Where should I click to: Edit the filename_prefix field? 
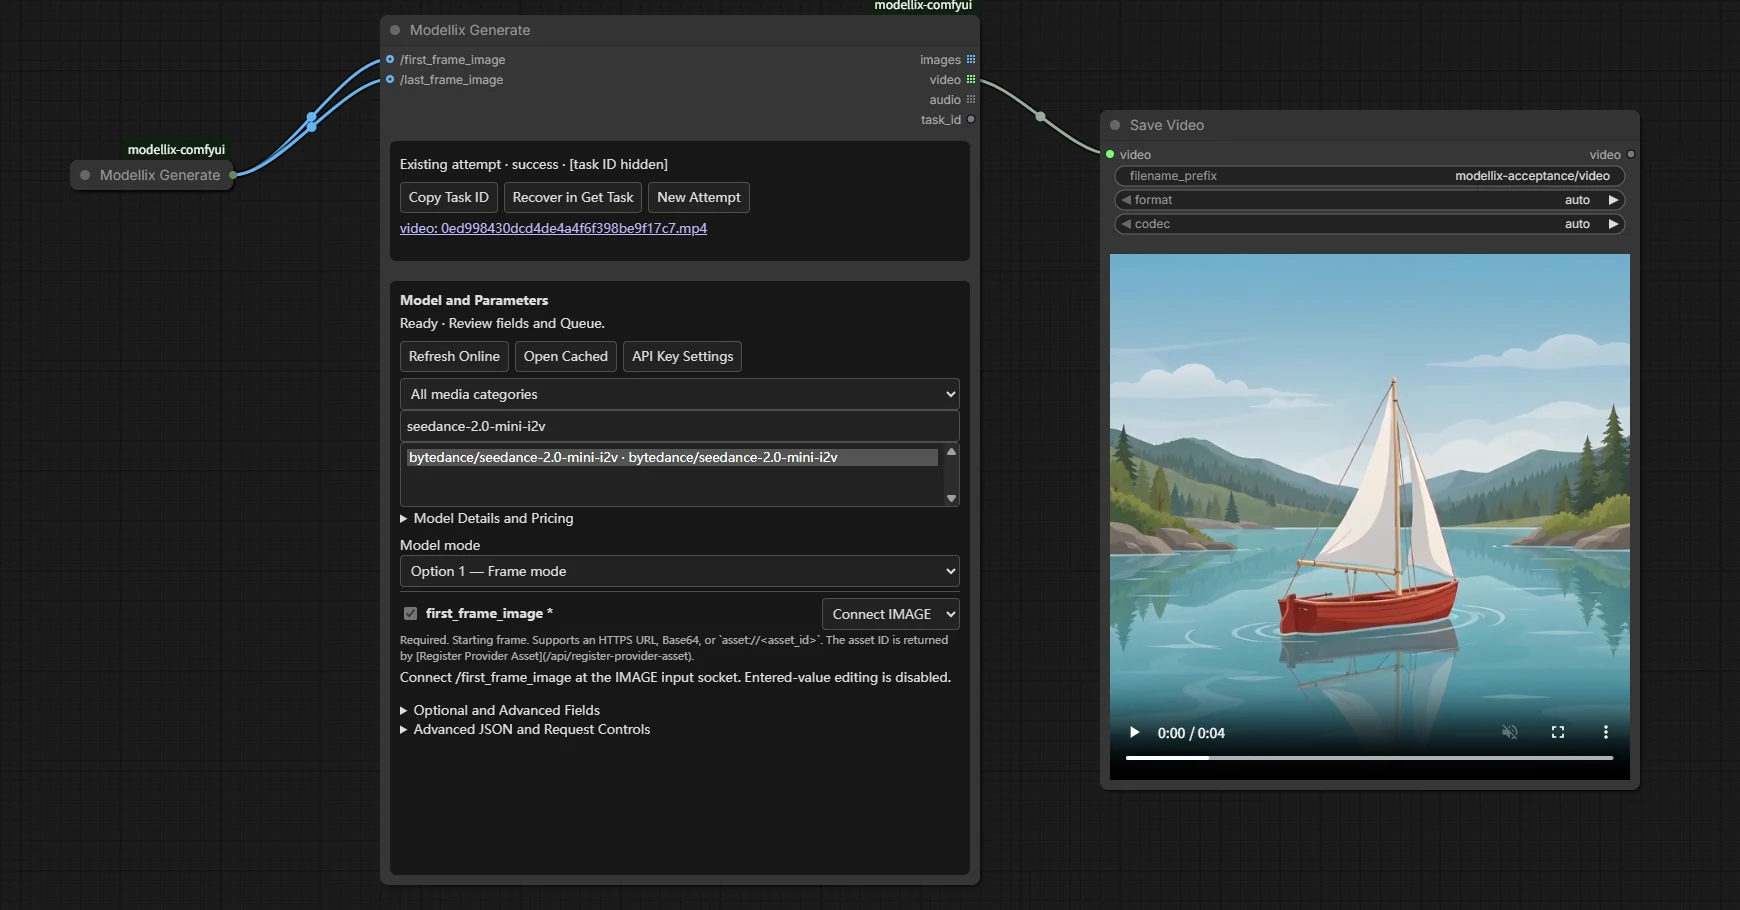[1369, 176]
